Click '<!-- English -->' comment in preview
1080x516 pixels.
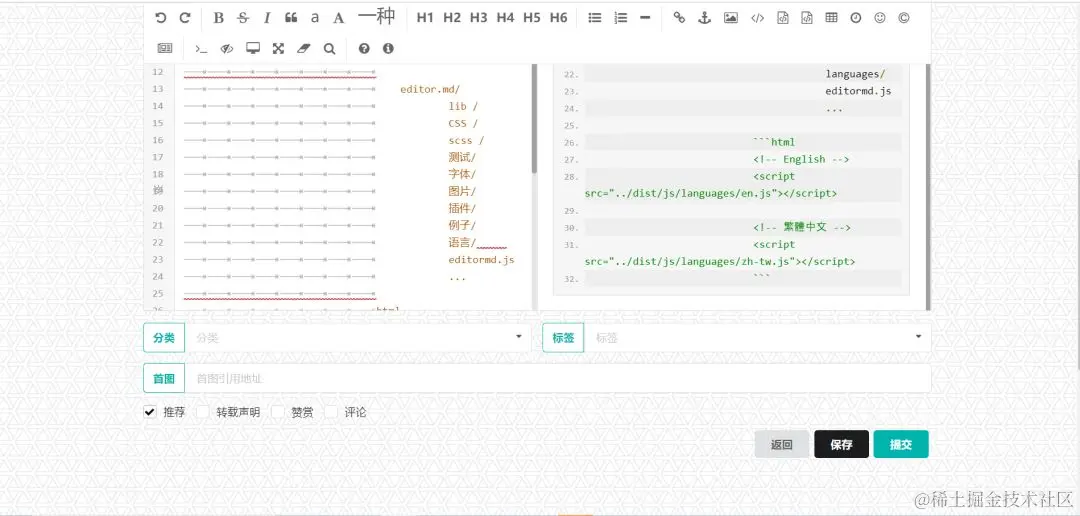(801, 159)
